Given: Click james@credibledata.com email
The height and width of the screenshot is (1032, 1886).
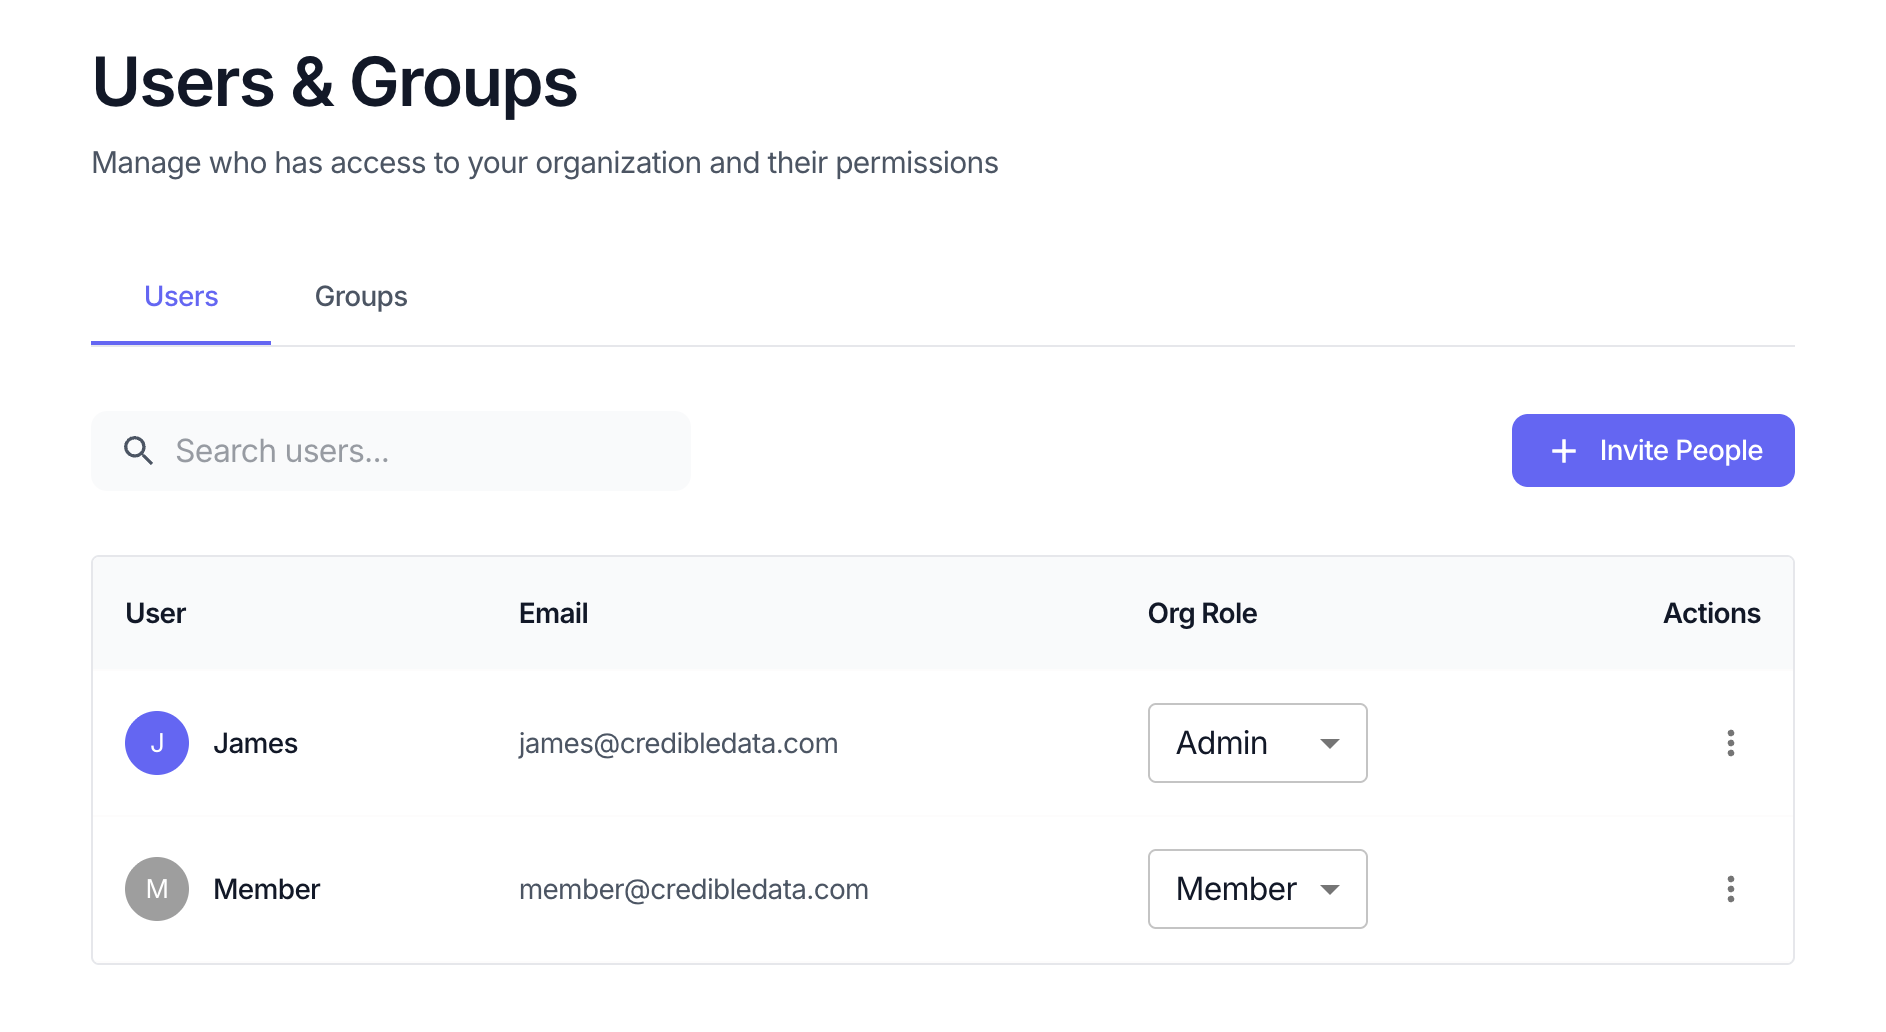Looking at the screenshot, I should coord(678,743).
